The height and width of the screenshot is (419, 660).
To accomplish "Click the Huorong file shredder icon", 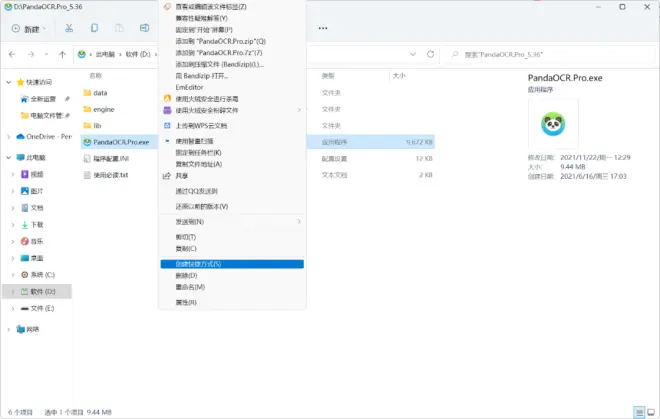I will pyautogui.click(x=167, y=110).
